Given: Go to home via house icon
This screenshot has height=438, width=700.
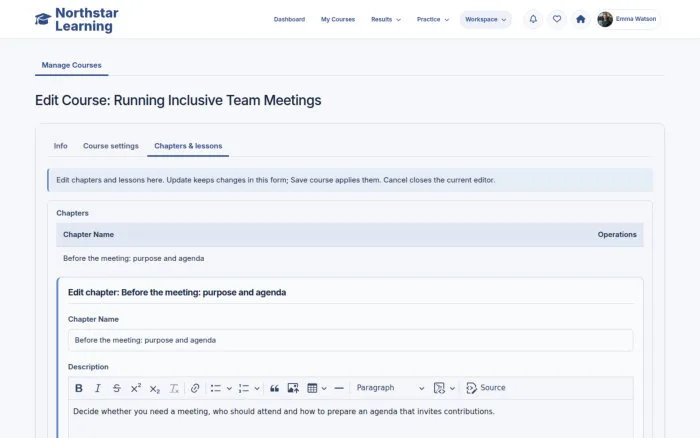Looking at the screenshot, I should point(580,19).
